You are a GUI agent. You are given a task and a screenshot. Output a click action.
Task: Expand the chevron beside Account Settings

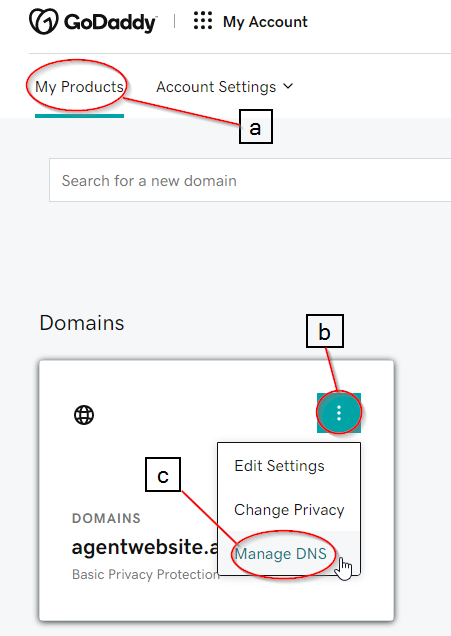pyautogui.click(x=288, y=86)
